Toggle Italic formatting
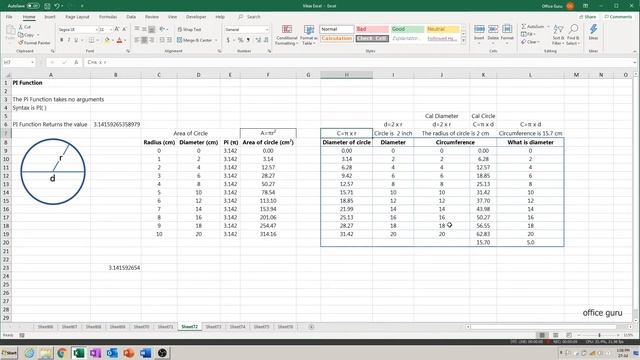This screenshot has height=360, width=640. coord(68,40)
